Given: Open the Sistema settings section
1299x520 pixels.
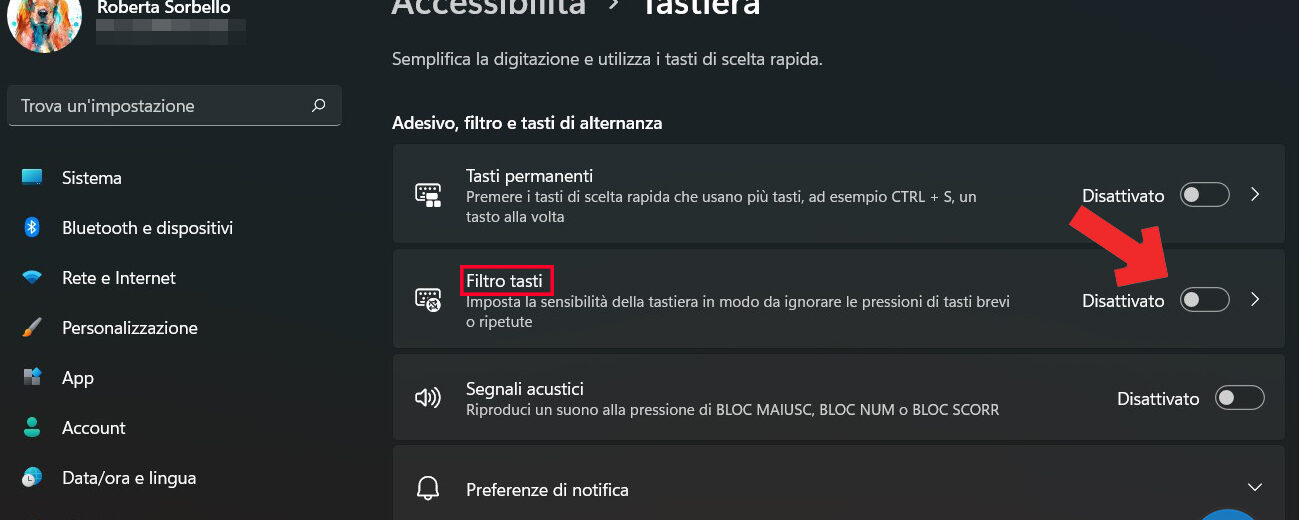Looking at the screenshot, I should [x=92, y=178].
